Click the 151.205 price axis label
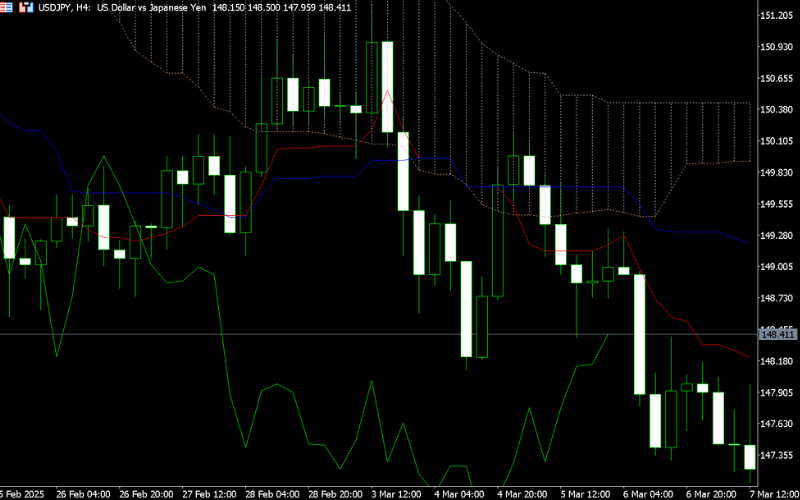Screen dimensions: 800x500 pos(778,16)
